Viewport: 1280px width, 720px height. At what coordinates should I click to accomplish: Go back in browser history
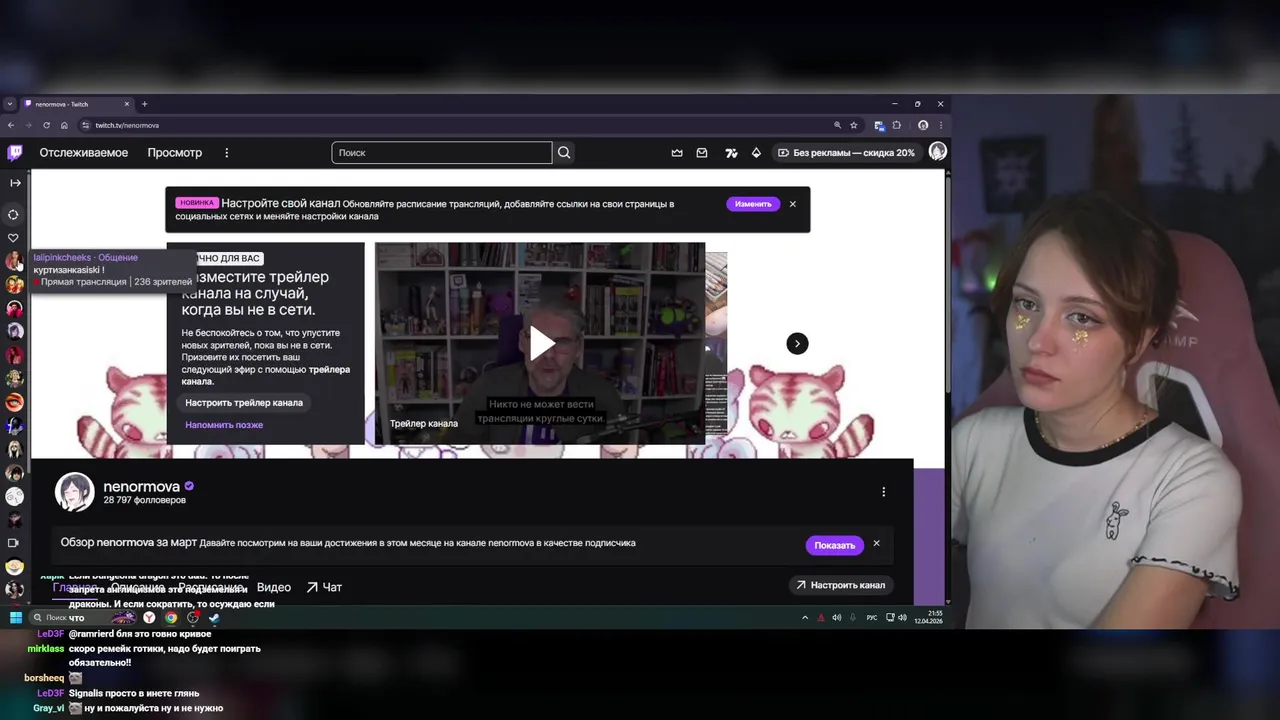(x=11, y=125)
